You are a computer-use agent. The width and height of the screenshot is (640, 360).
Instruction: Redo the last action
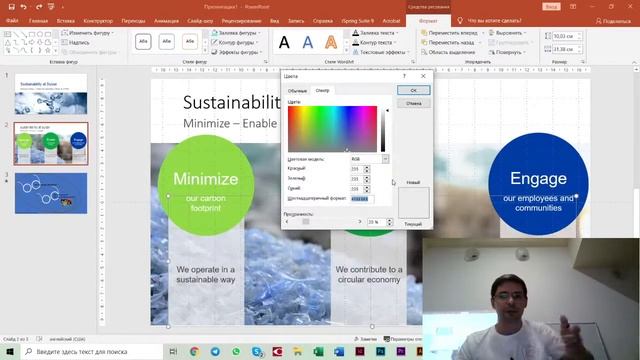click(39, 7)
